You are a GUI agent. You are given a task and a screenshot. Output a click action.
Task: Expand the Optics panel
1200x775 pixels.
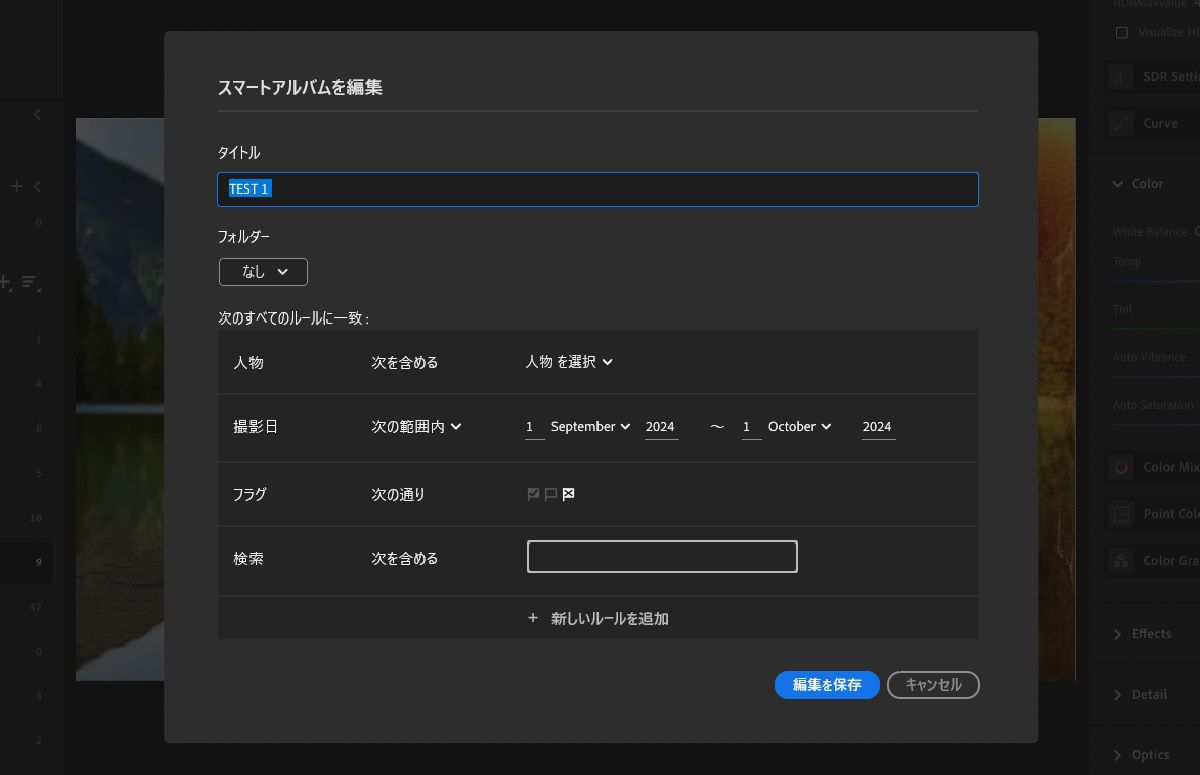(x=1150, y=754)
